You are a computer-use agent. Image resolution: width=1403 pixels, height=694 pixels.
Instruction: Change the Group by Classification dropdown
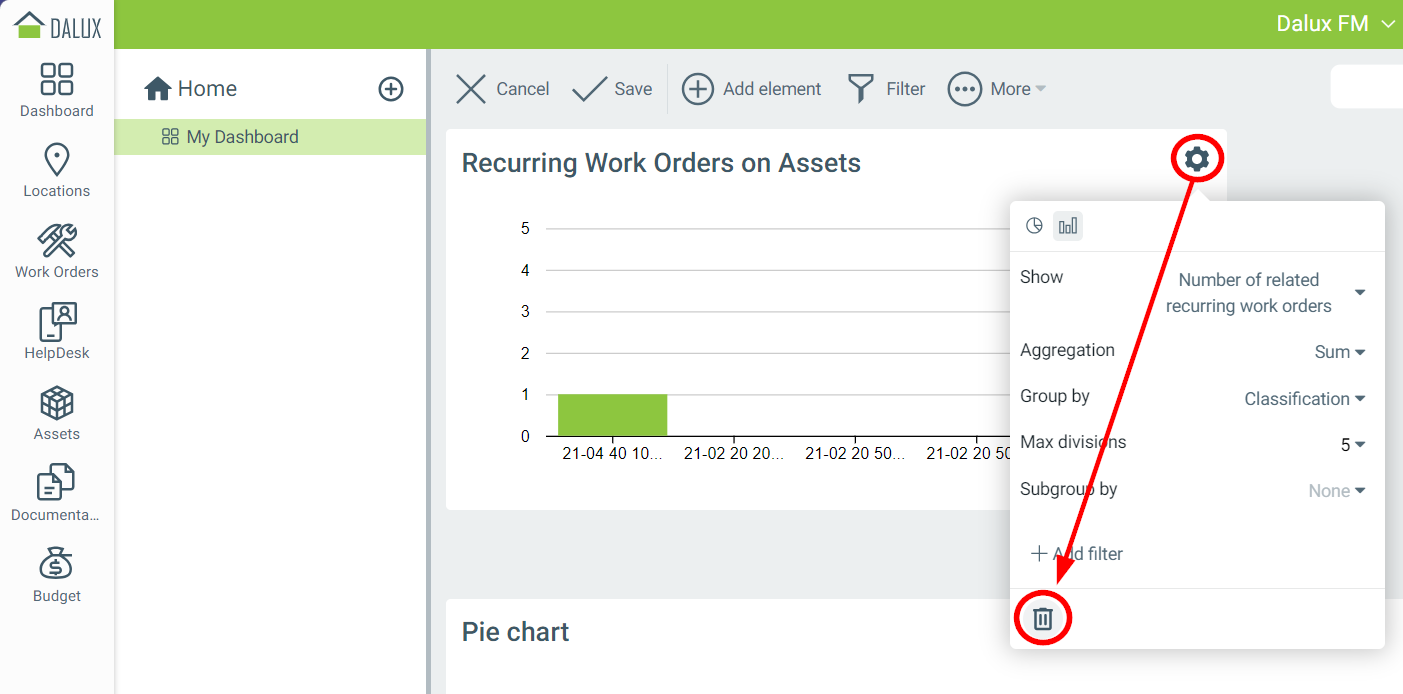tap(1304, 399)
